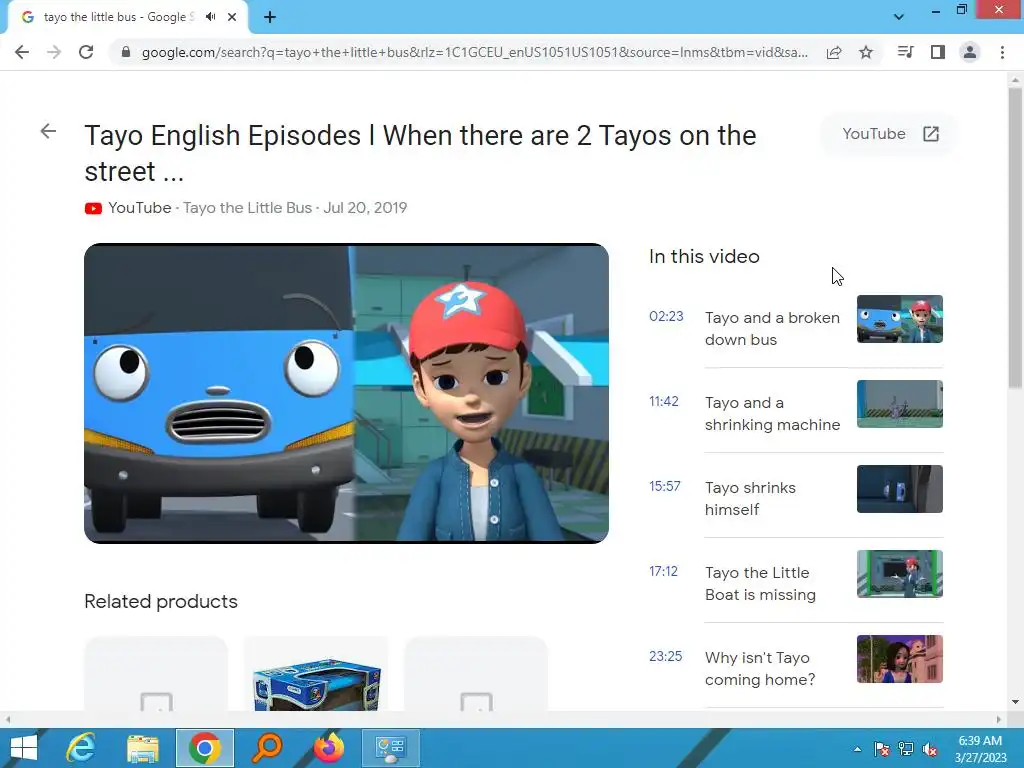Jump to timestamp 23:25
The height and width of the screenshot is (768, 1024).
coord(665,656)
